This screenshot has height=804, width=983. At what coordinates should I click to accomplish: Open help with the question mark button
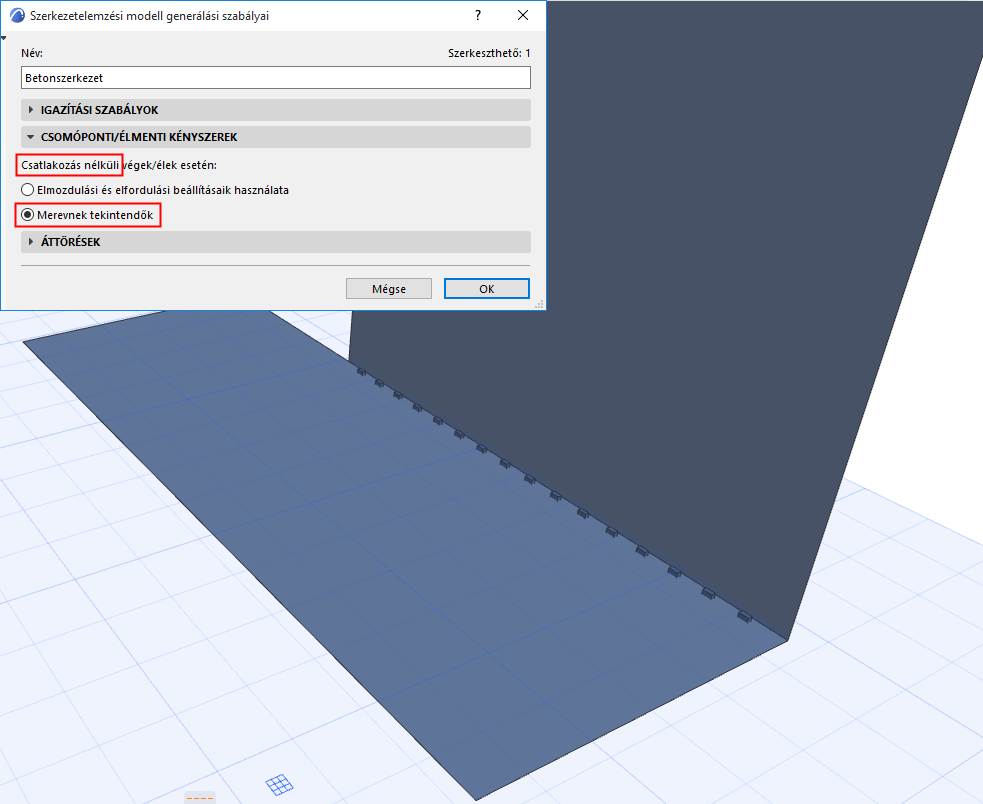pos(478,16)
